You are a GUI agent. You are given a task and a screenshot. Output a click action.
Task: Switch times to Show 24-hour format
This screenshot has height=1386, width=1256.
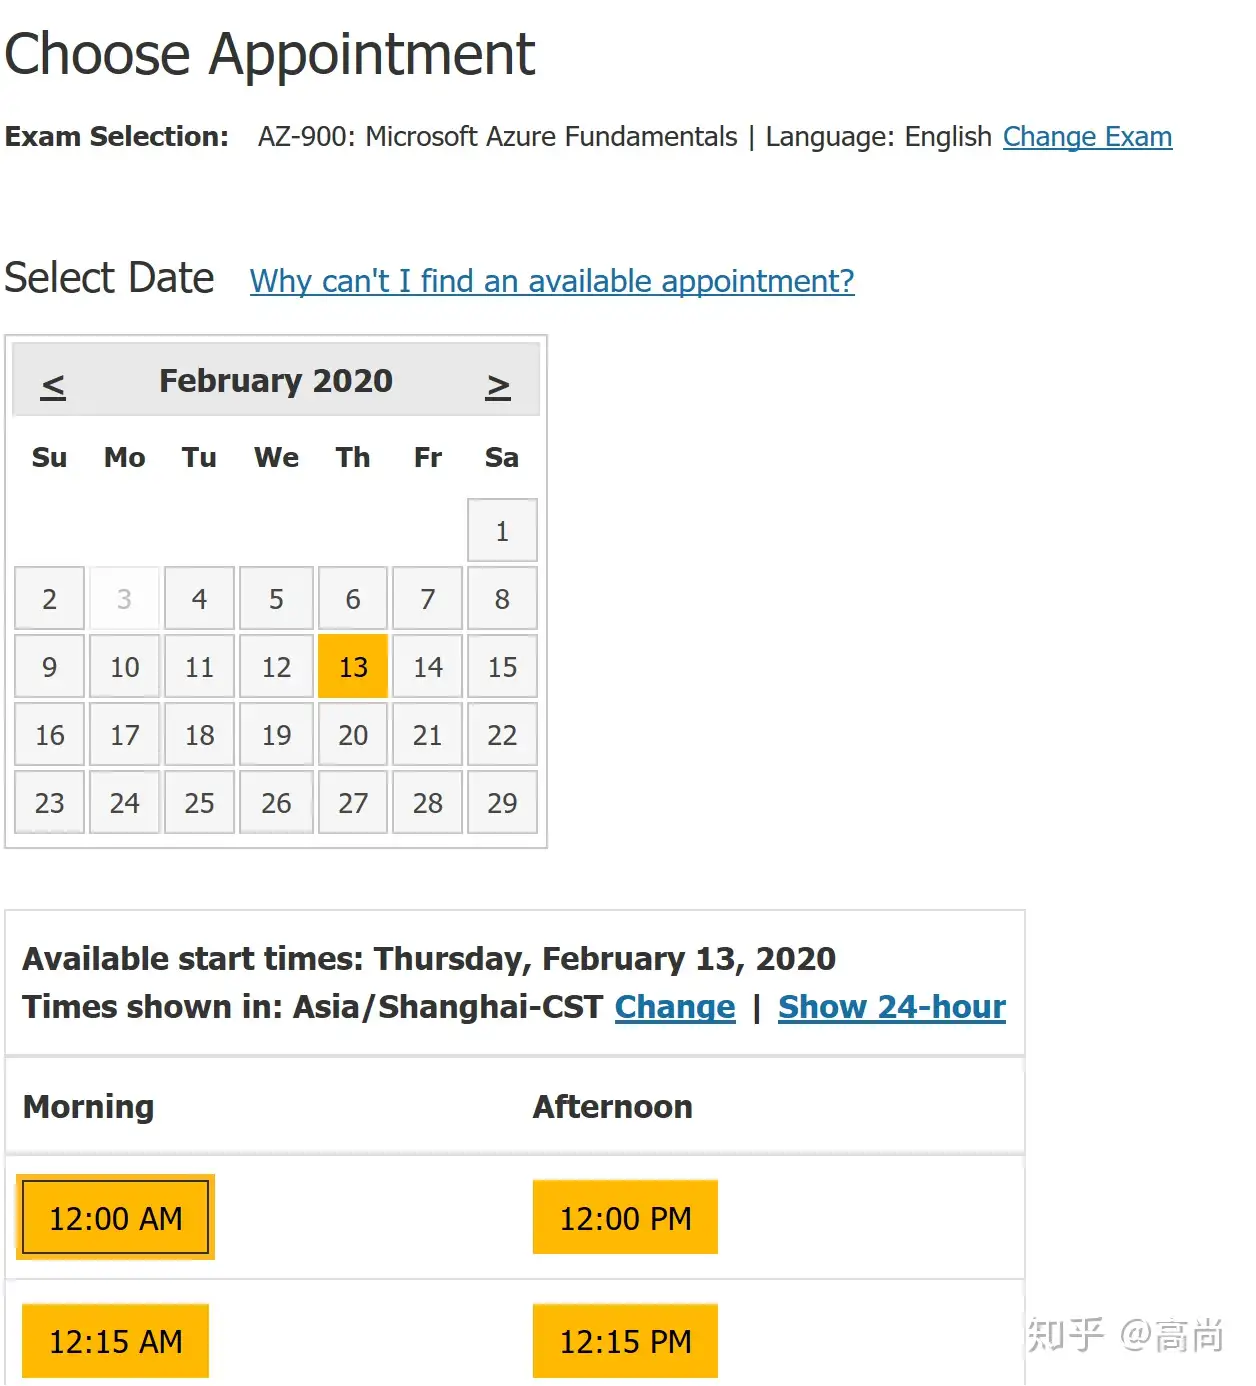[892, 1007]
